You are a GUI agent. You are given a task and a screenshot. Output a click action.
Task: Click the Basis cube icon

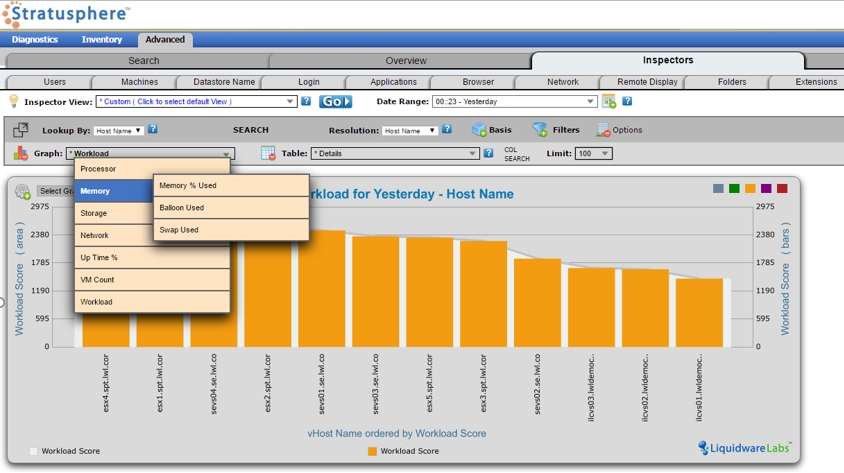coord(479,130)
